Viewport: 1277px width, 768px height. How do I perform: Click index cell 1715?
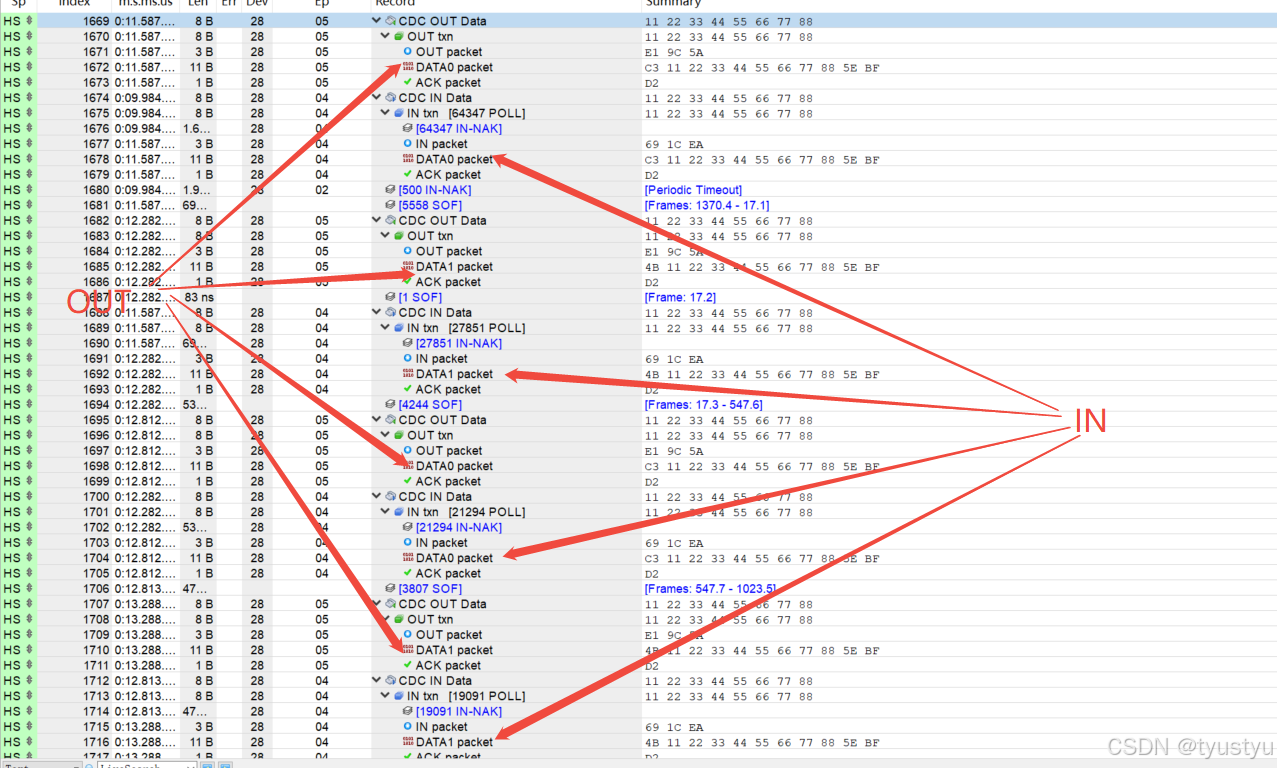96,727
